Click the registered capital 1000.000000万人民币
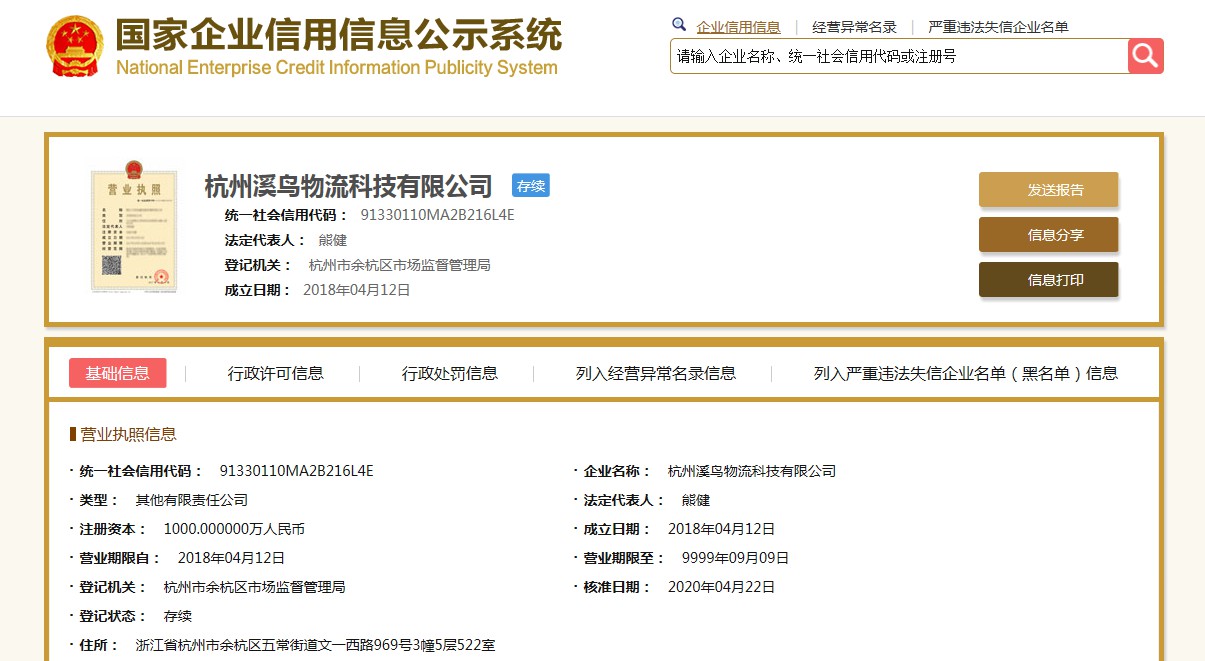1205x661 pixels. tap(234, 529)
